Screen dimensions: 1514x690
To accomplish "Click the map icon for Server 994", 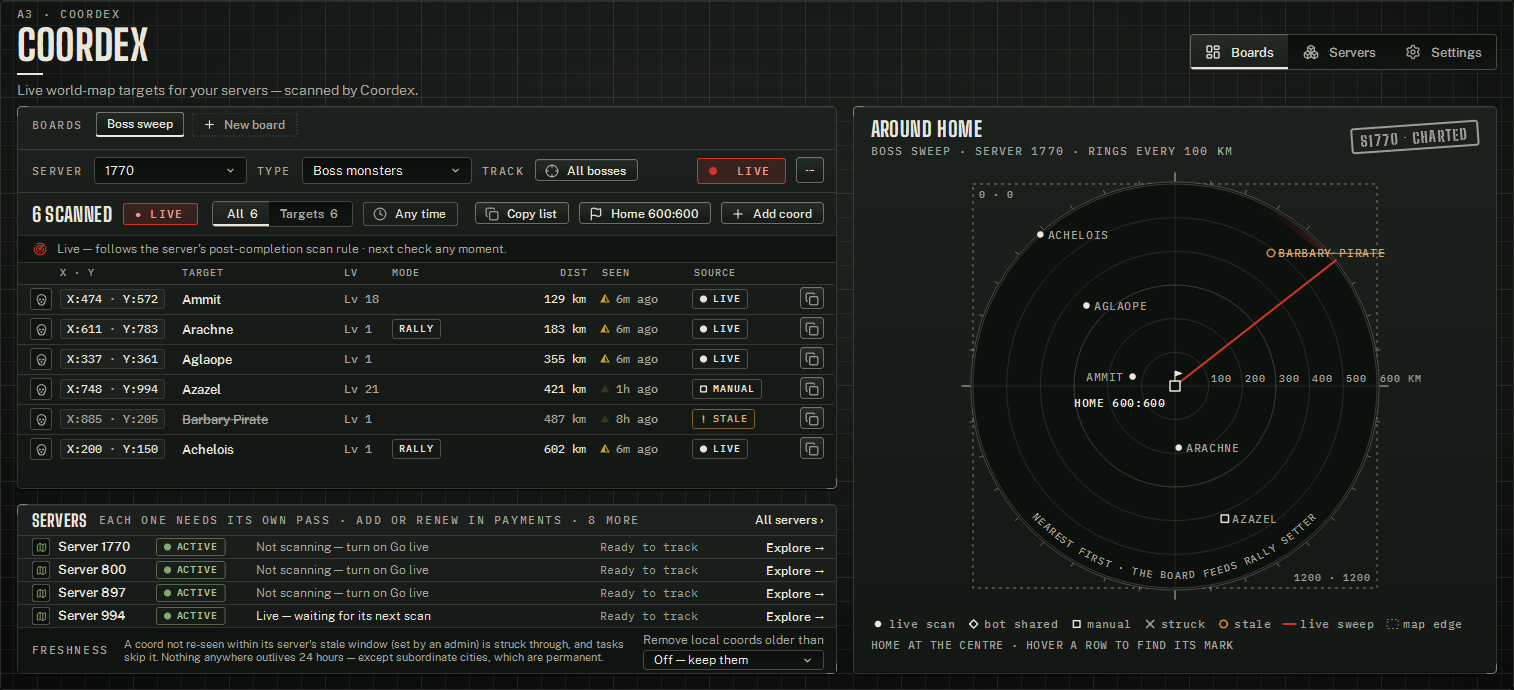I will point(41,616).
